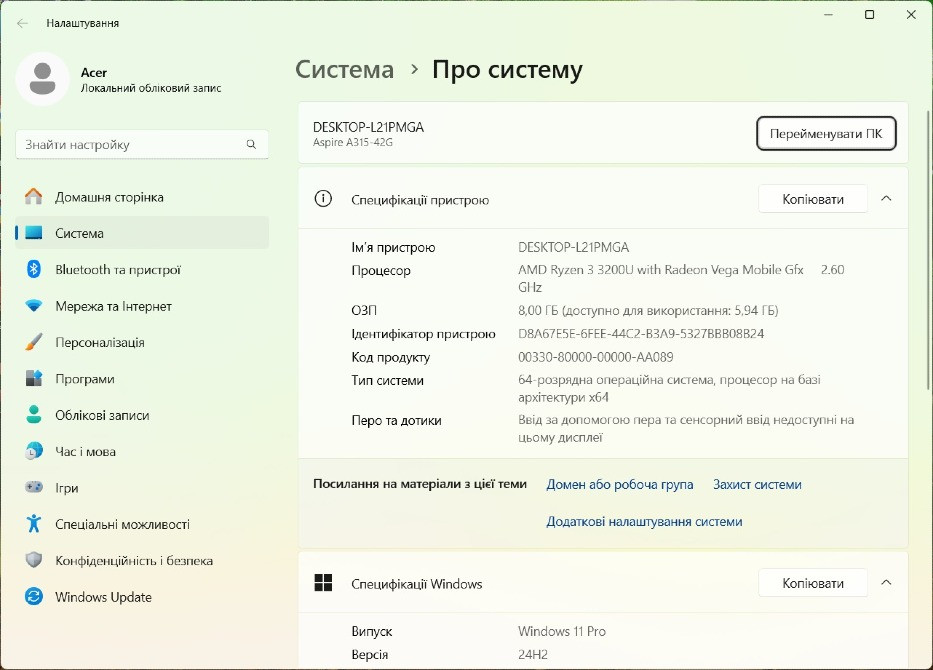Collapse the Специфікації пристрою section
Viewport: 933px width, 670px height.
pyautogui.click(x=886, y=198)
